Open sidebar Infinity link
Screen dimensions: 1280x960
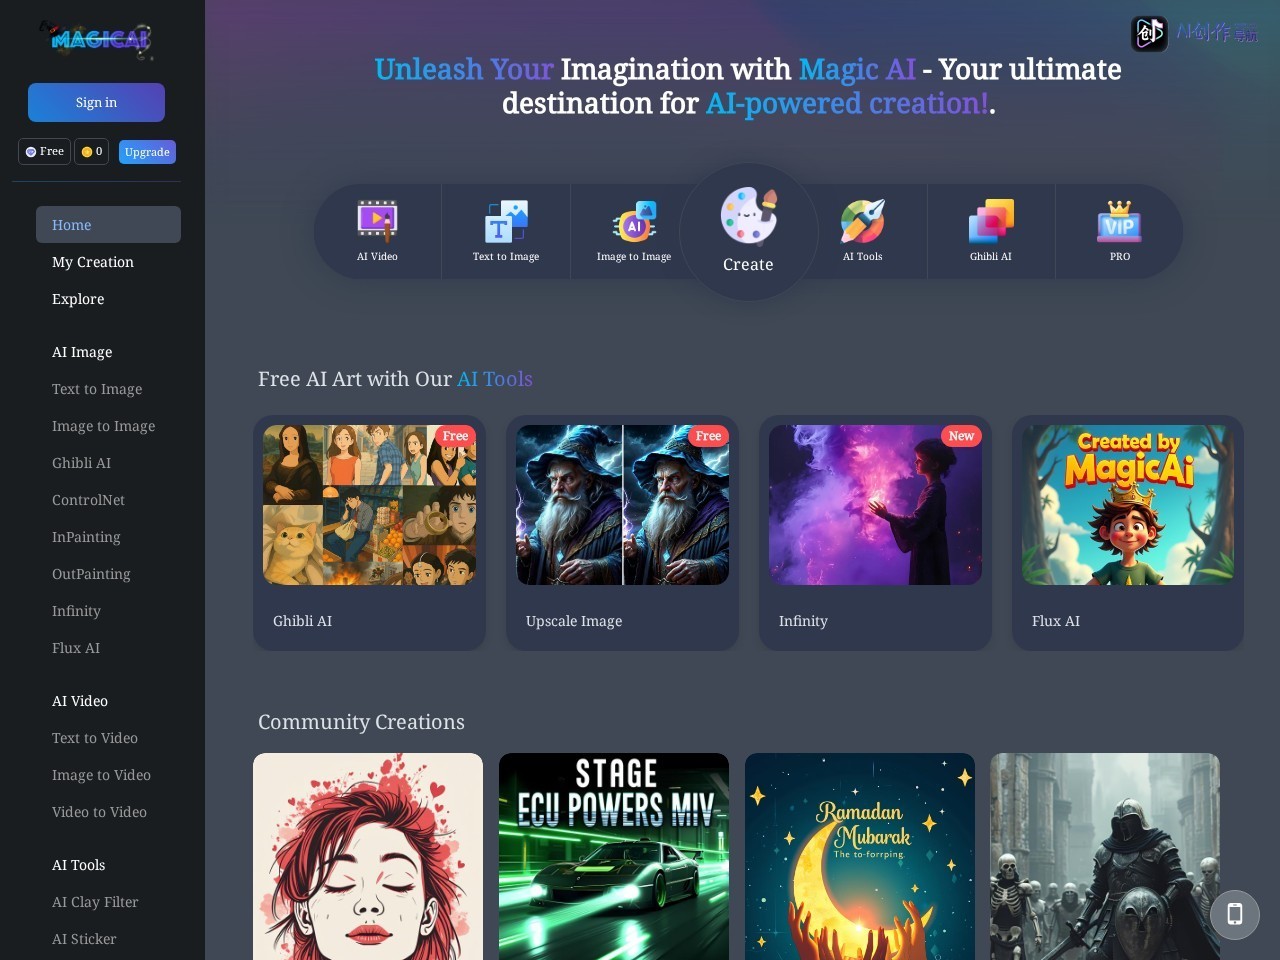coord(76,611)
